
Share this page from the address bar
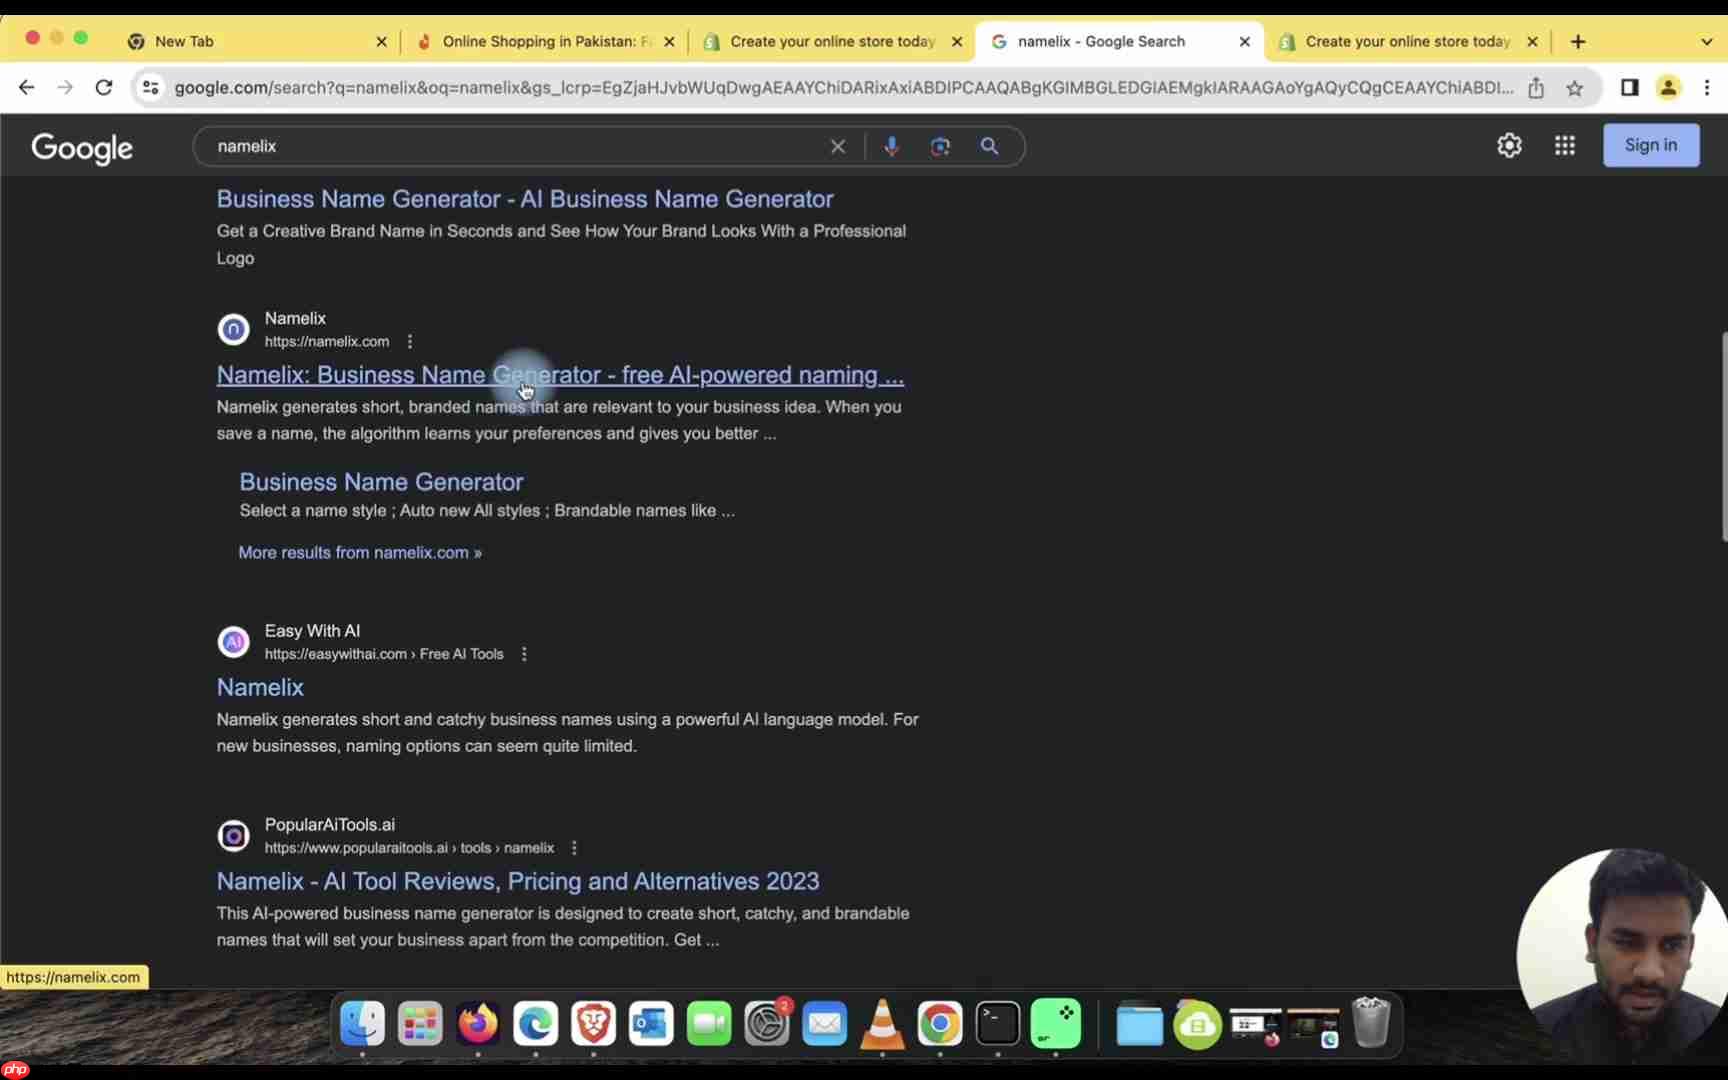pos(1536,88)
